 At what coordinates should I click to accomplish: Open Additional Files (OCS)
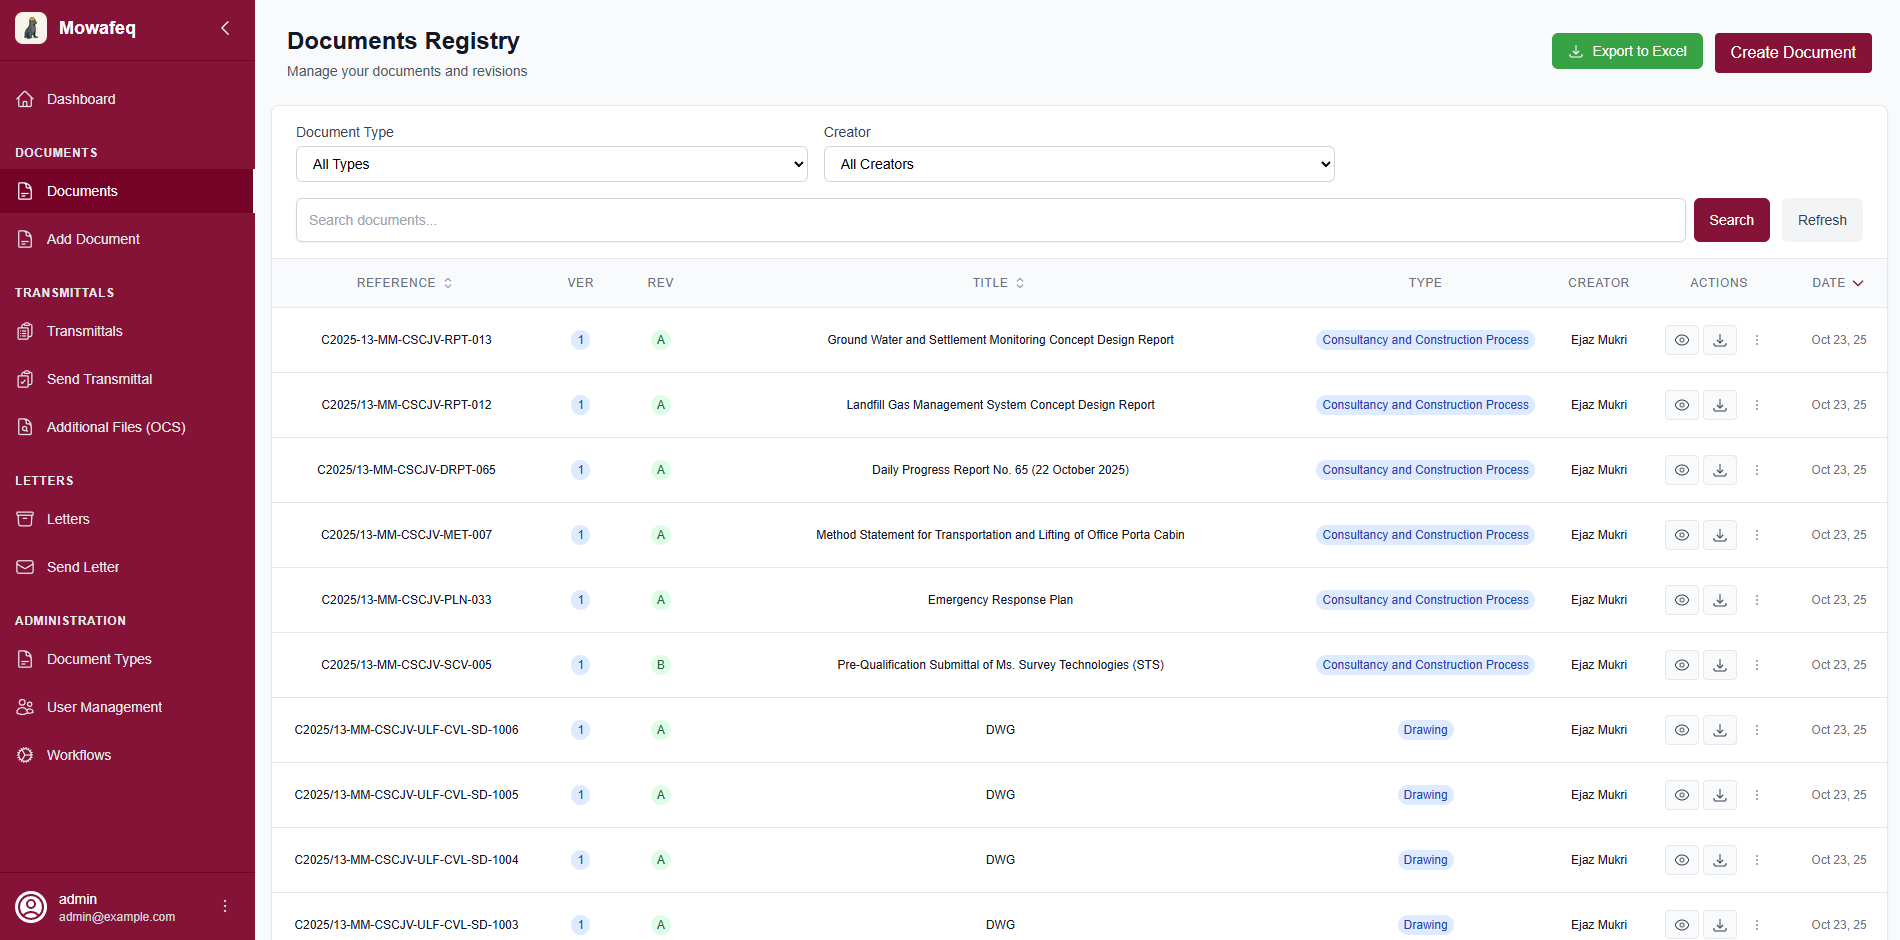tap(115, 426)
